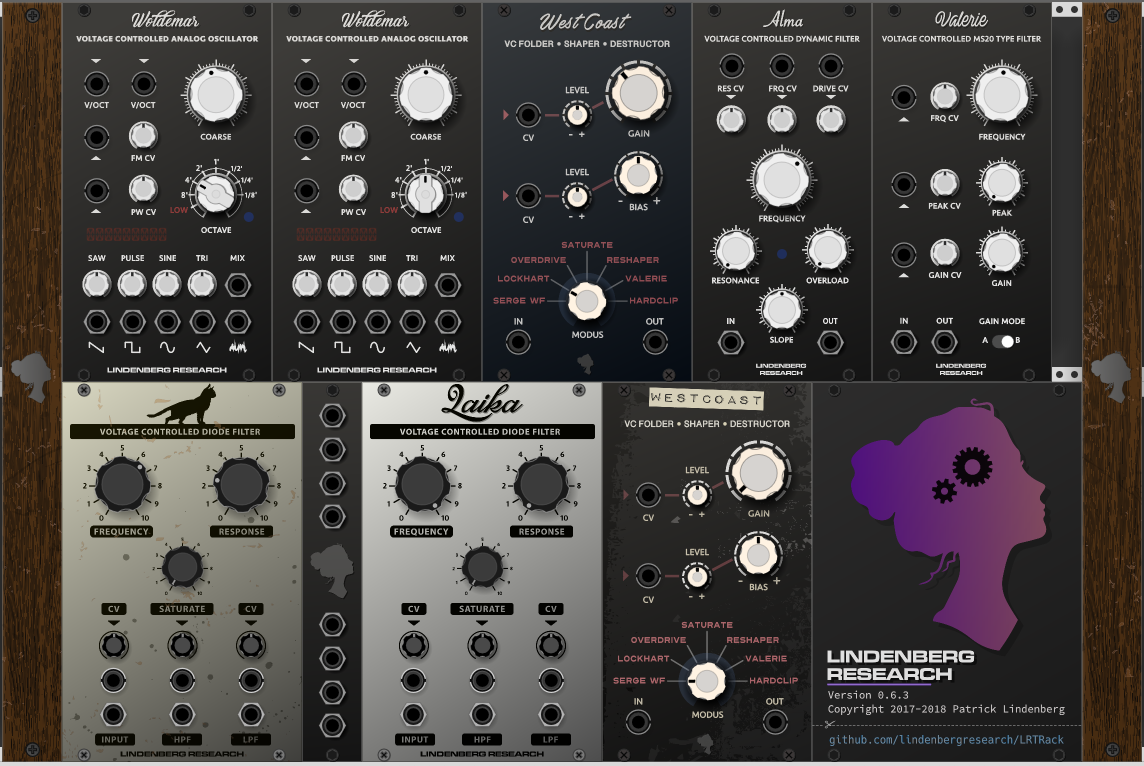Click the INPUT jack on cat-logo diode filter
Viewport: 1144px width, 766px height.
pyautogui.click(x=113, y=714)
